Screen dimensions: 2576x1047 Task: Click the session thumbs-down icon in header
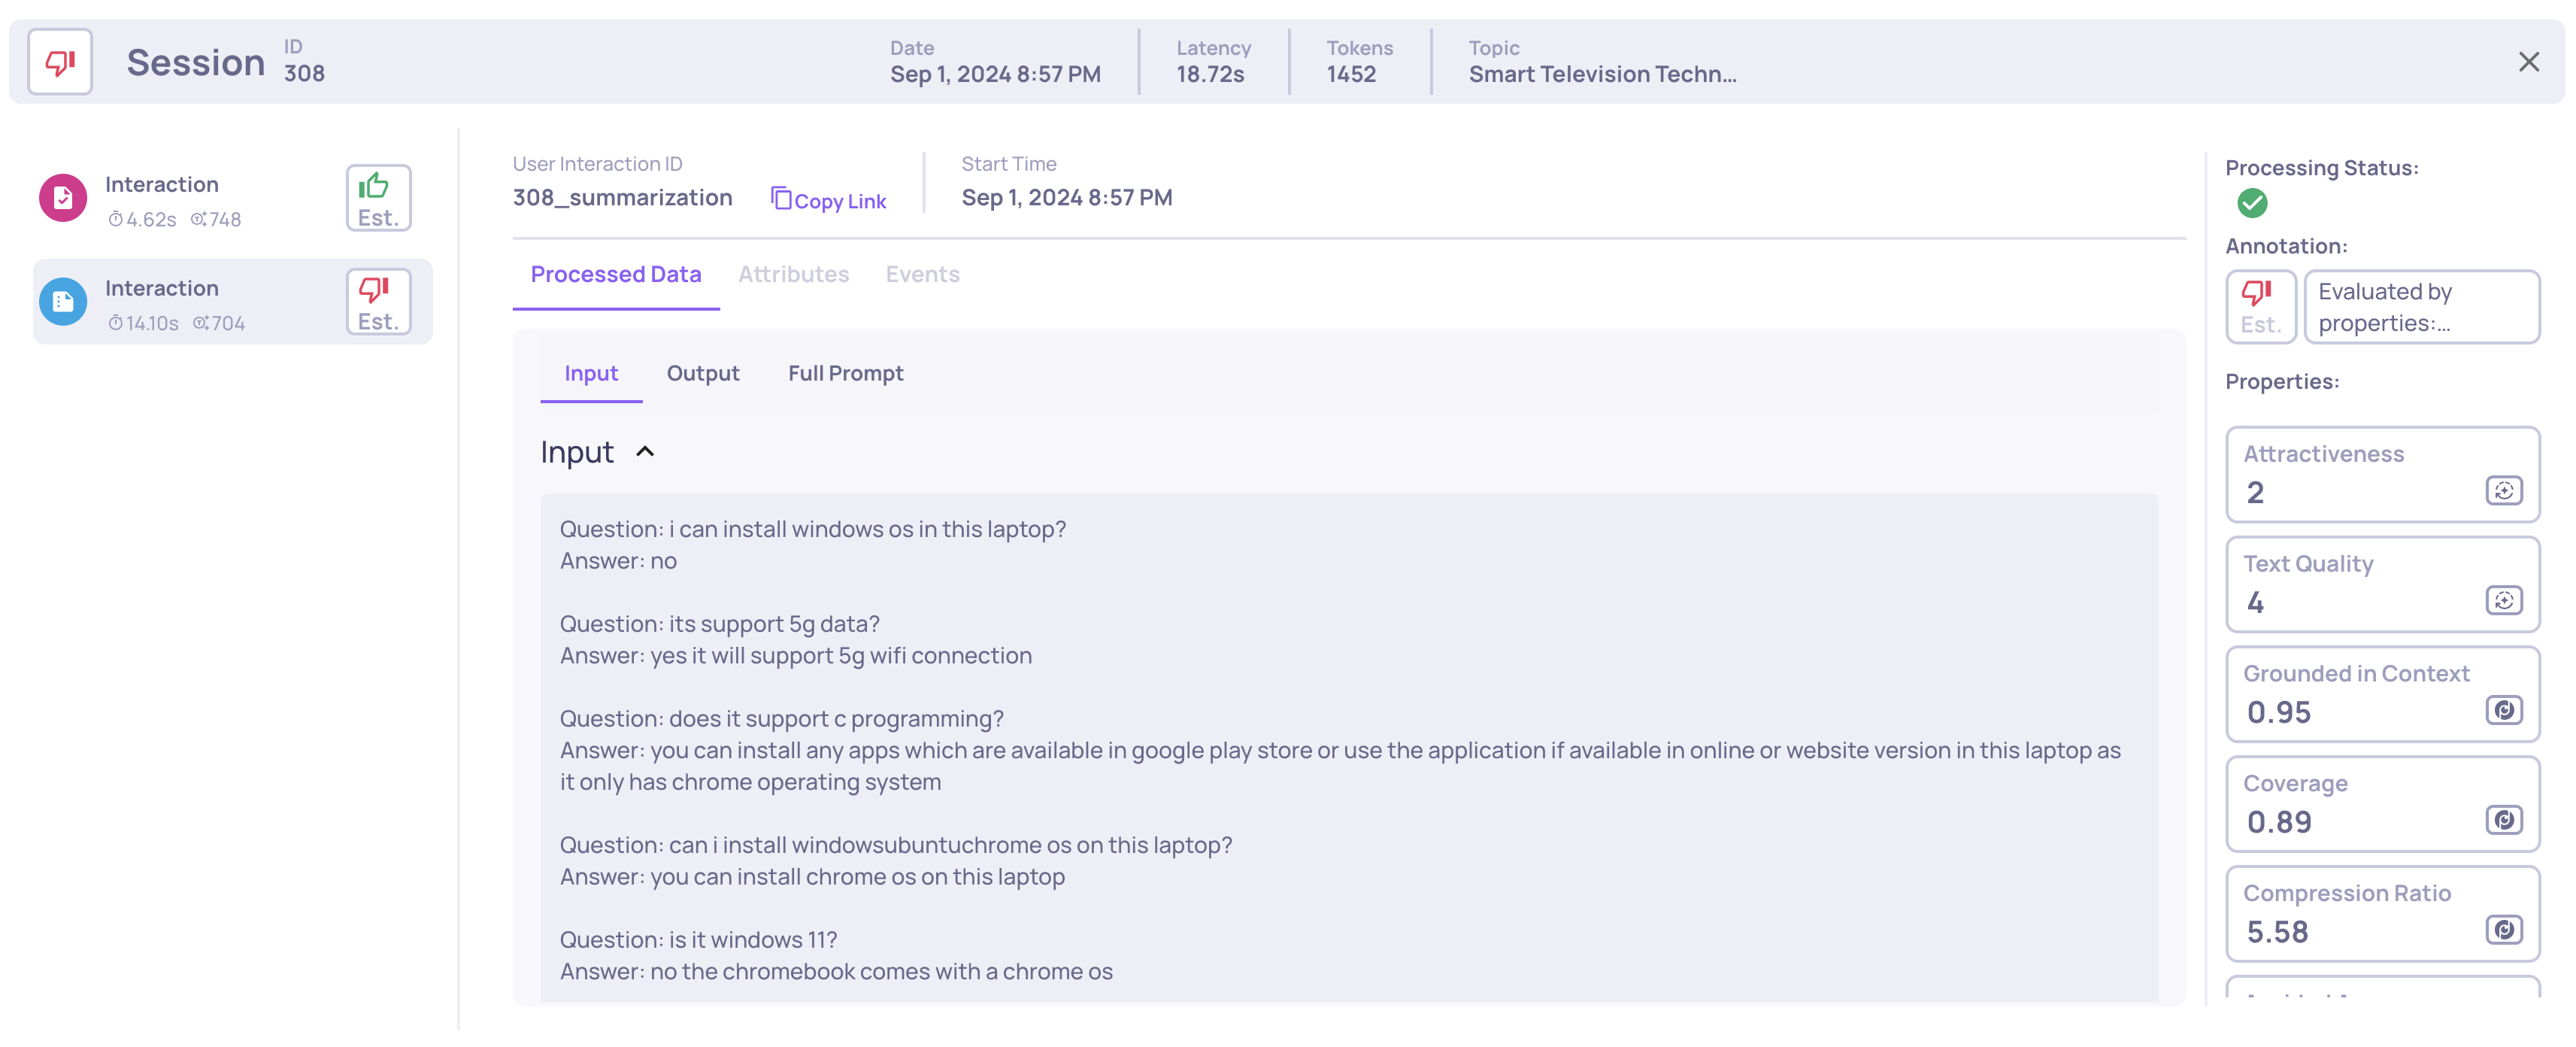pos(60,63)
